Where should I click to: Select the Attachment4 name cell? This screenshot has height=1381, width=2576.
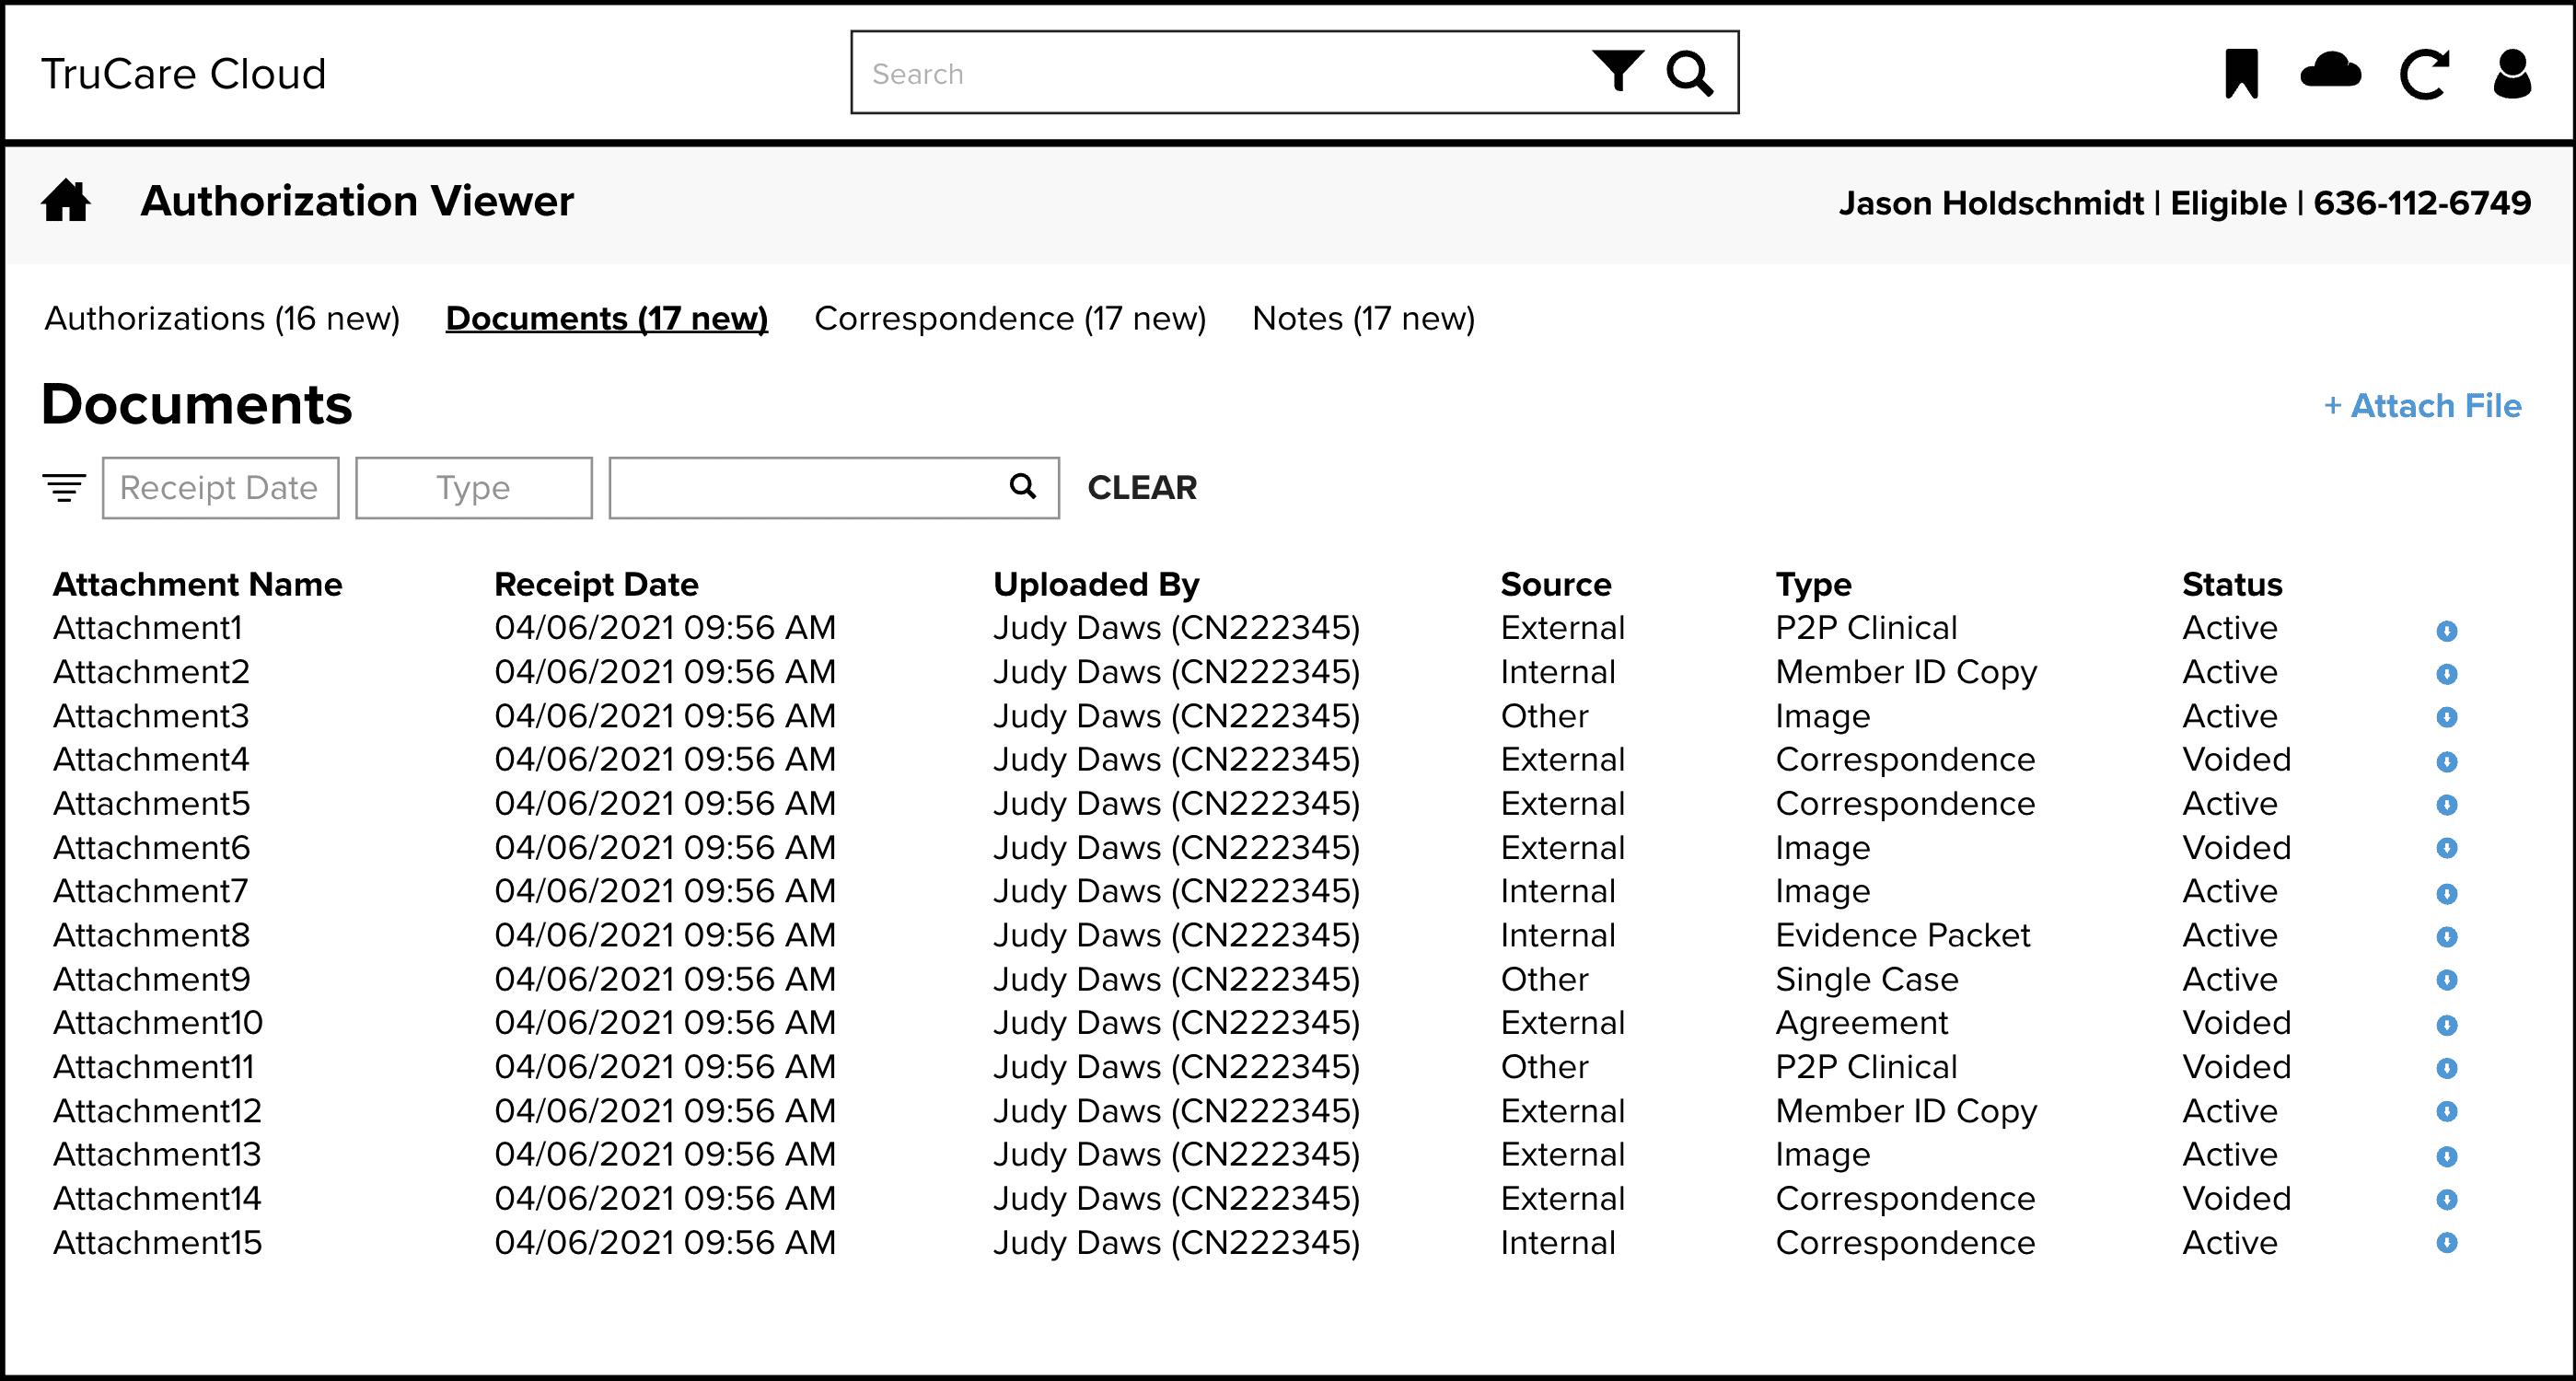pyautogui.click(x=151, y=760)
